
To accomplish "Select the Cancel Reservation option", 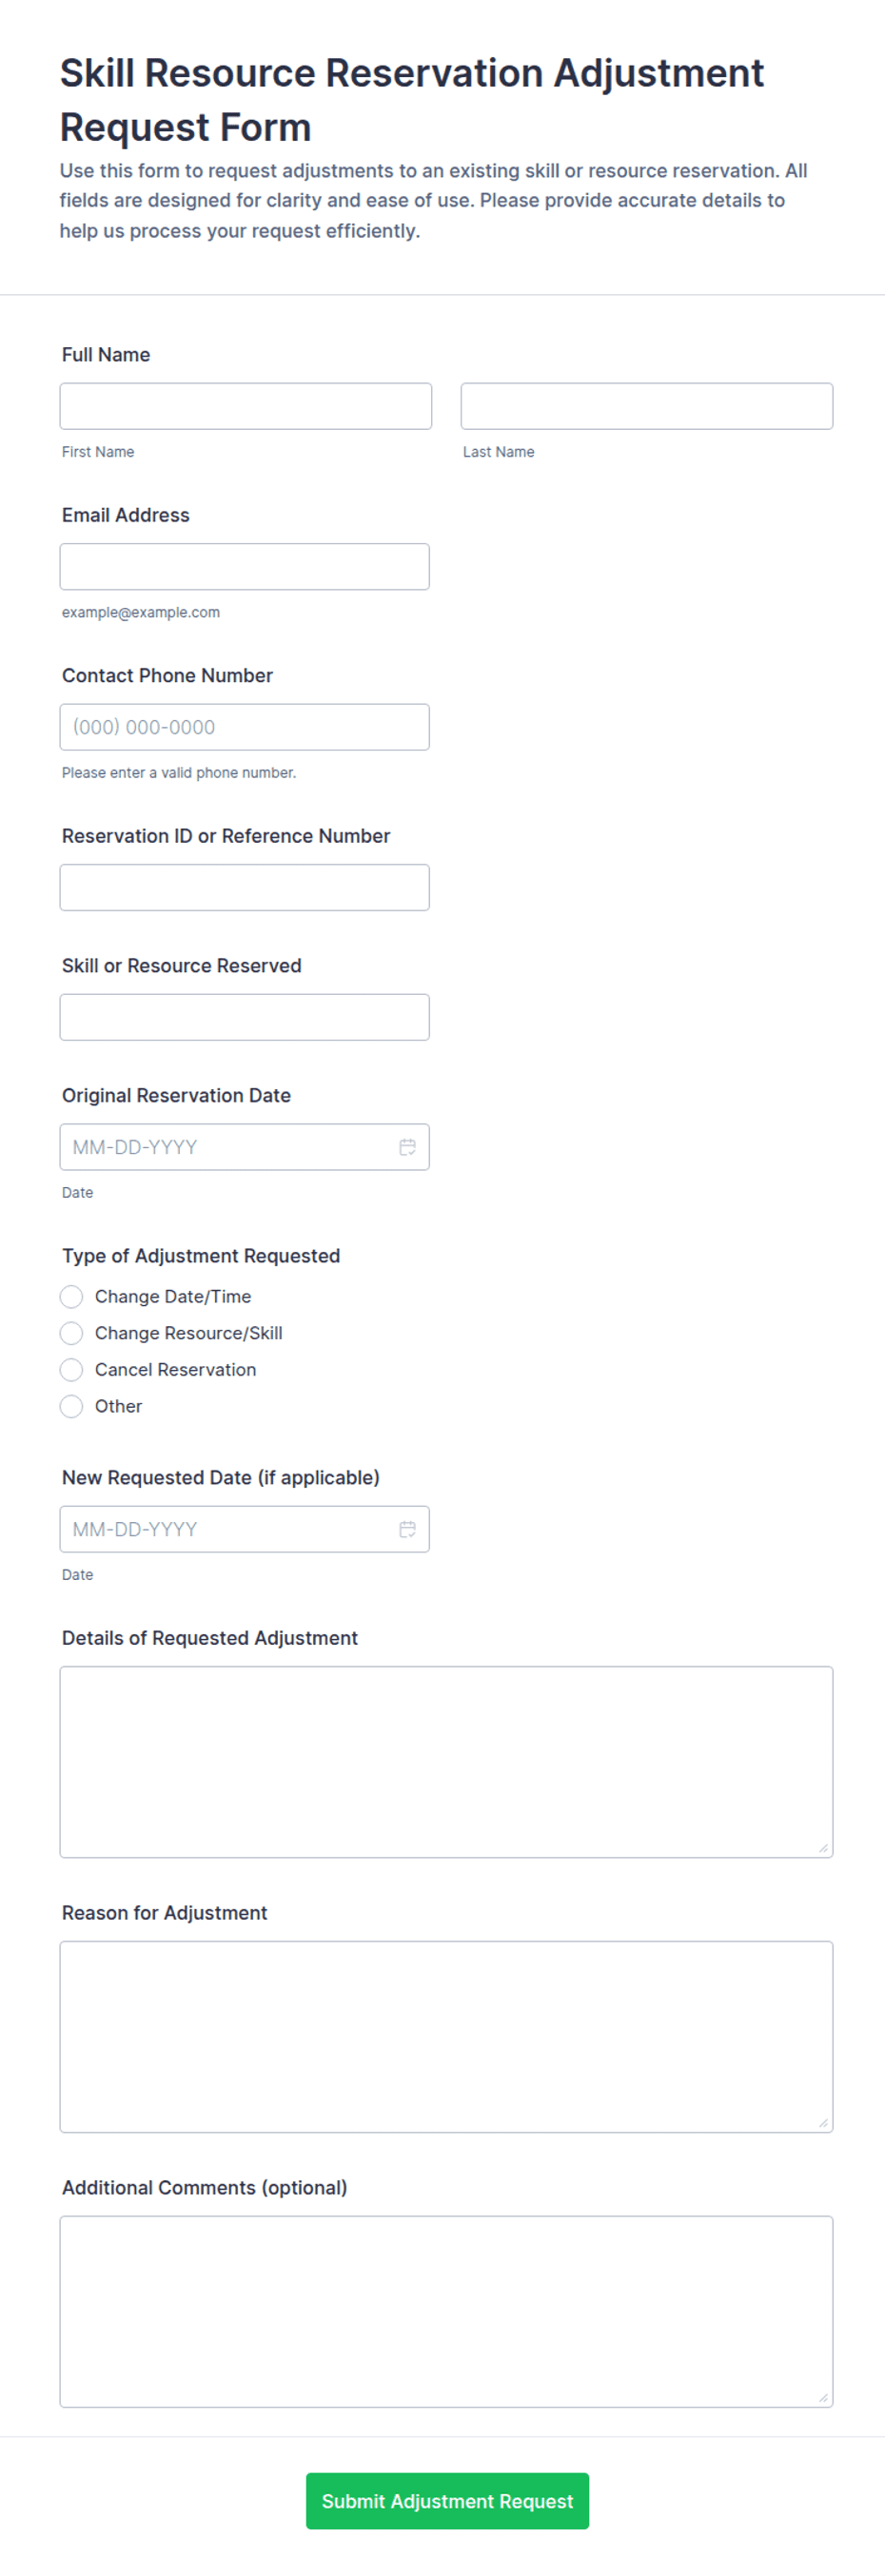I will 71,1370.
